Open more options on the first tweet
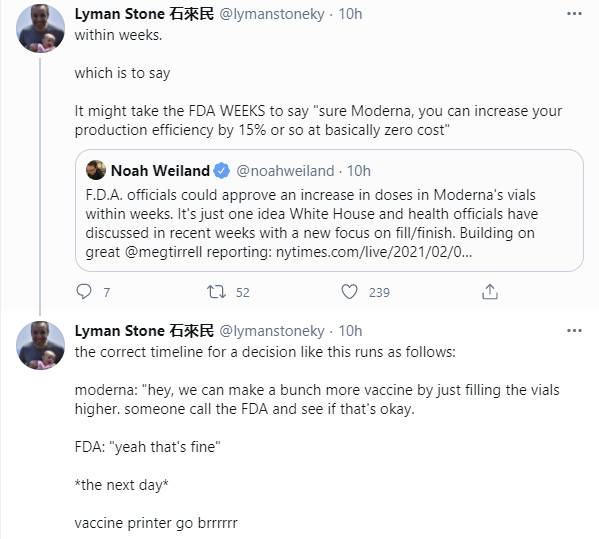Viewport: 599px width, 539px height. point(574,14)
